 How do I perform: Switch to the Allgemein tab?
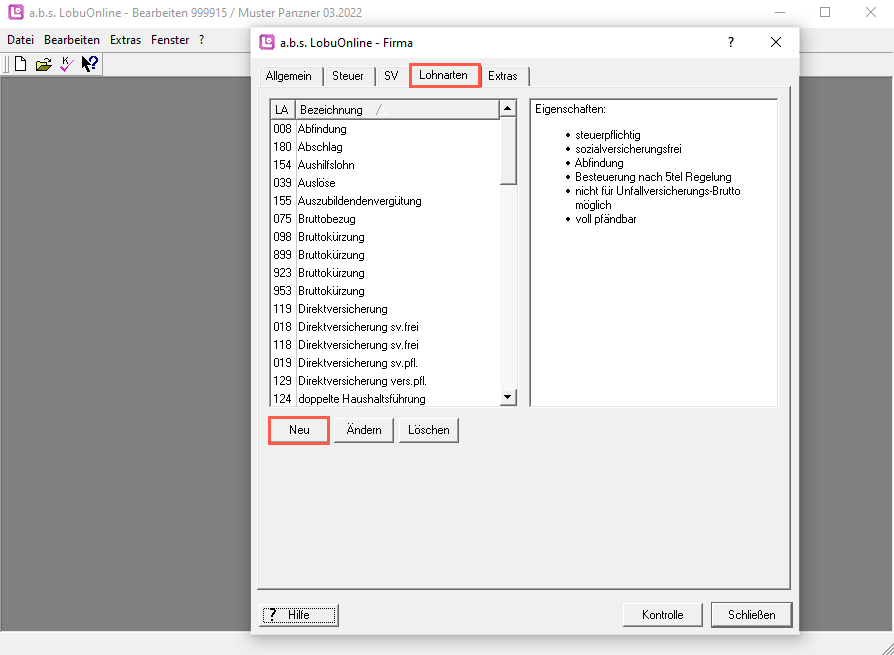(x=288, y=76)
